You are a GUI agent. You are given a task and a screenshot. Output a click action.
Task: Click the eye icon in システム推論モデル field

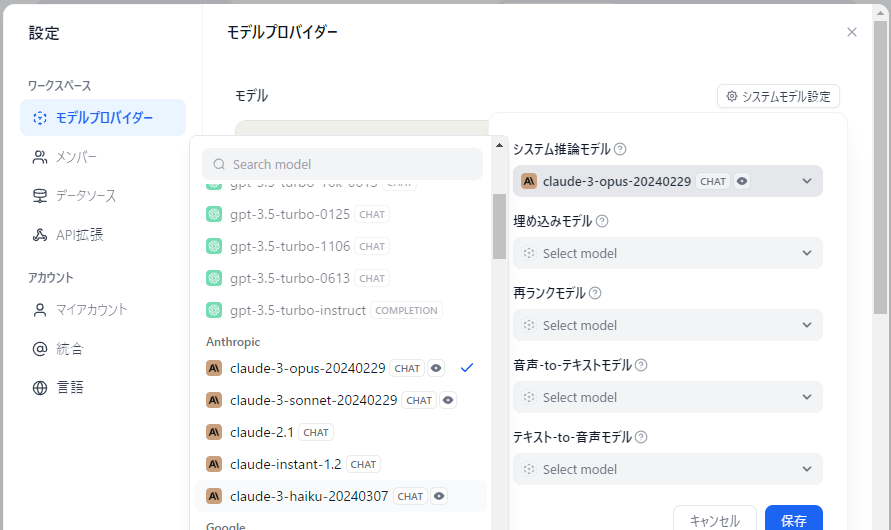742,181
